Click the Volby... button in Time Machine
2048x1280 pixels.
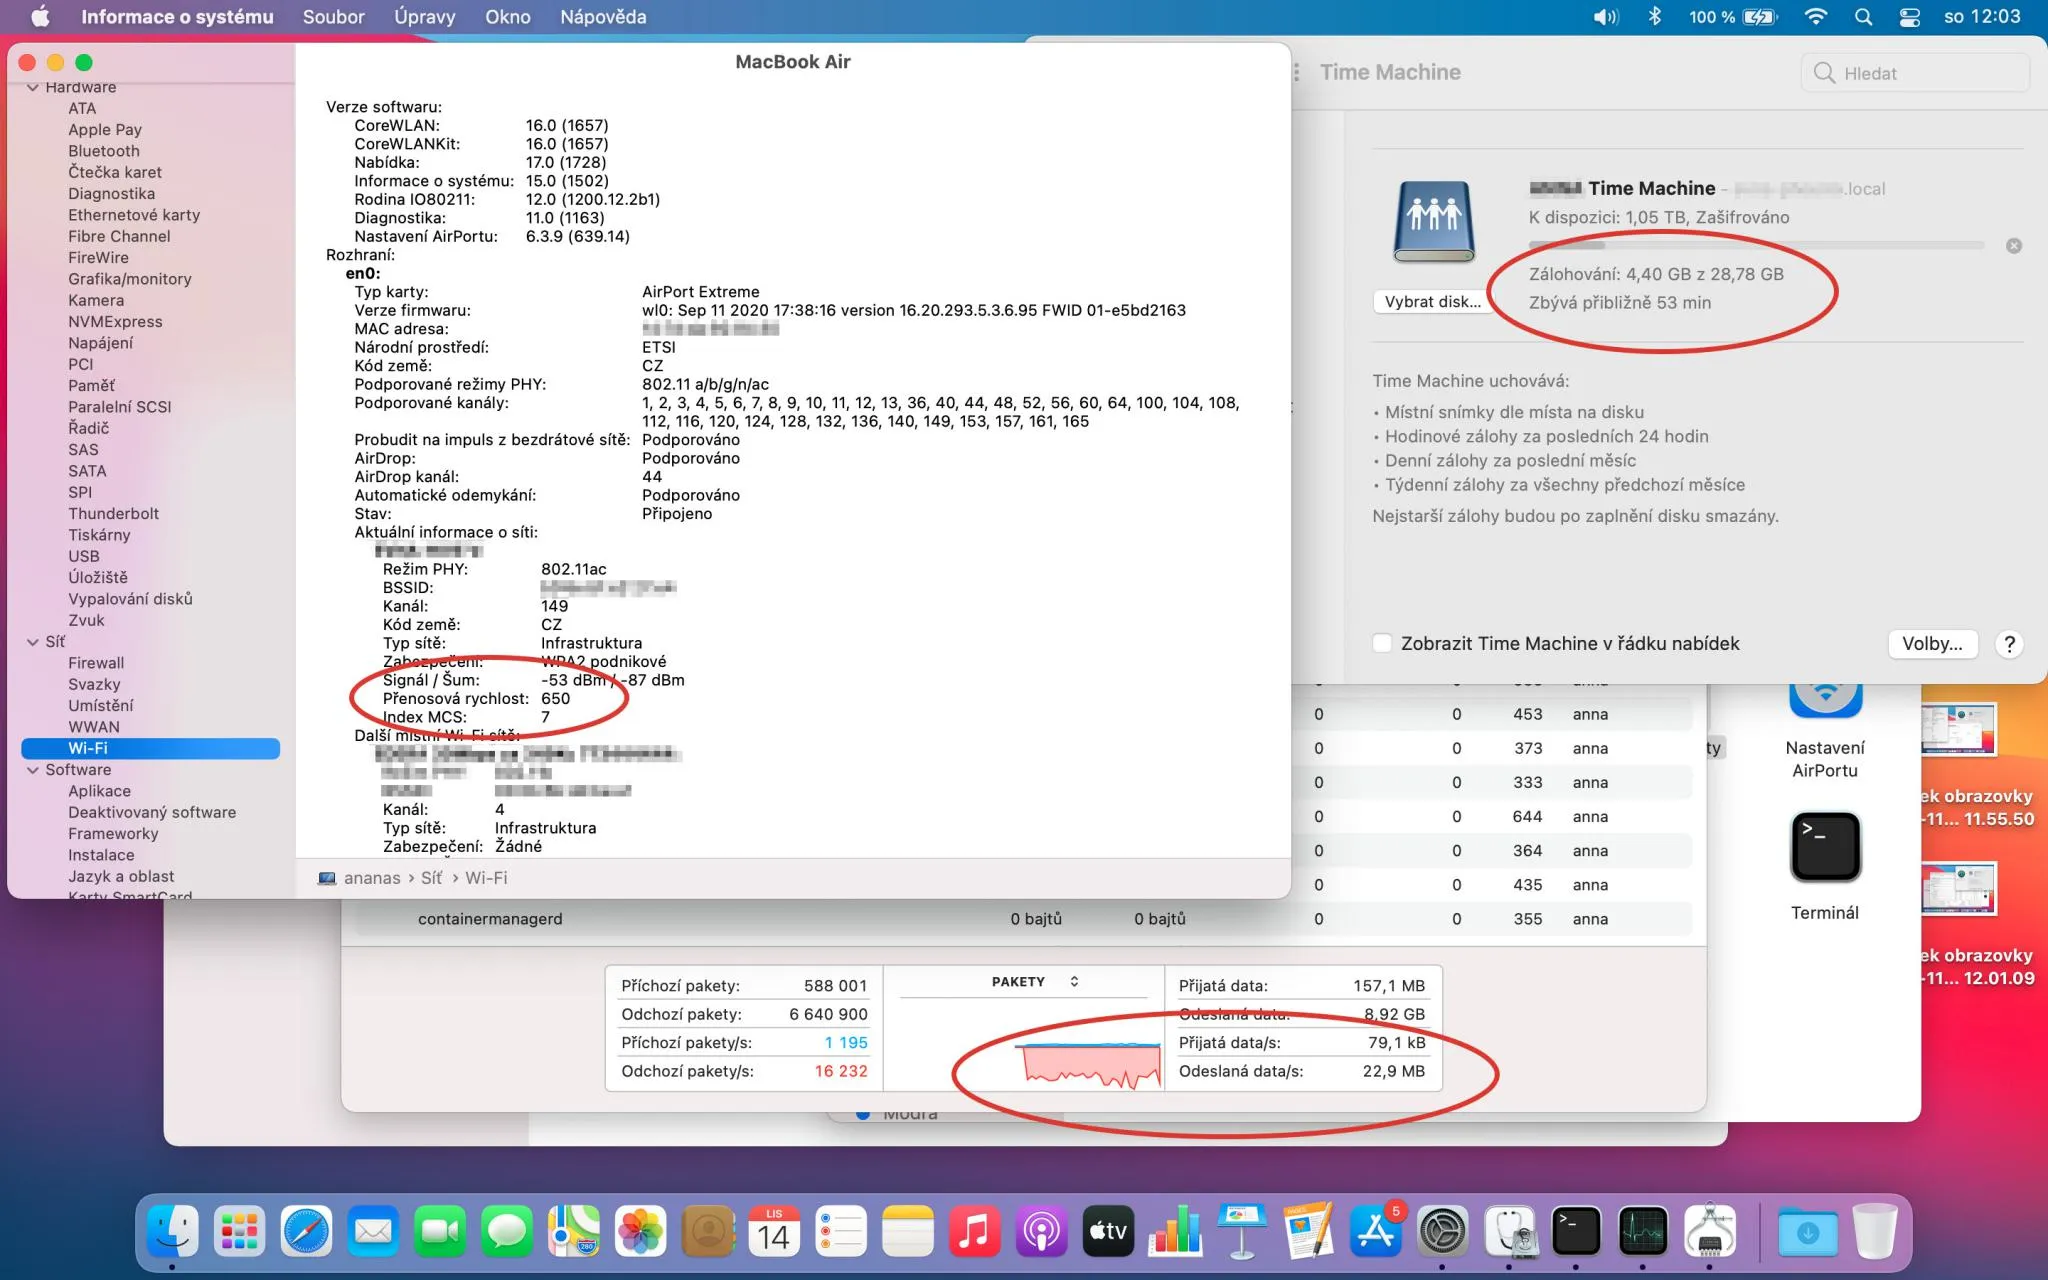coord(1932,644)
